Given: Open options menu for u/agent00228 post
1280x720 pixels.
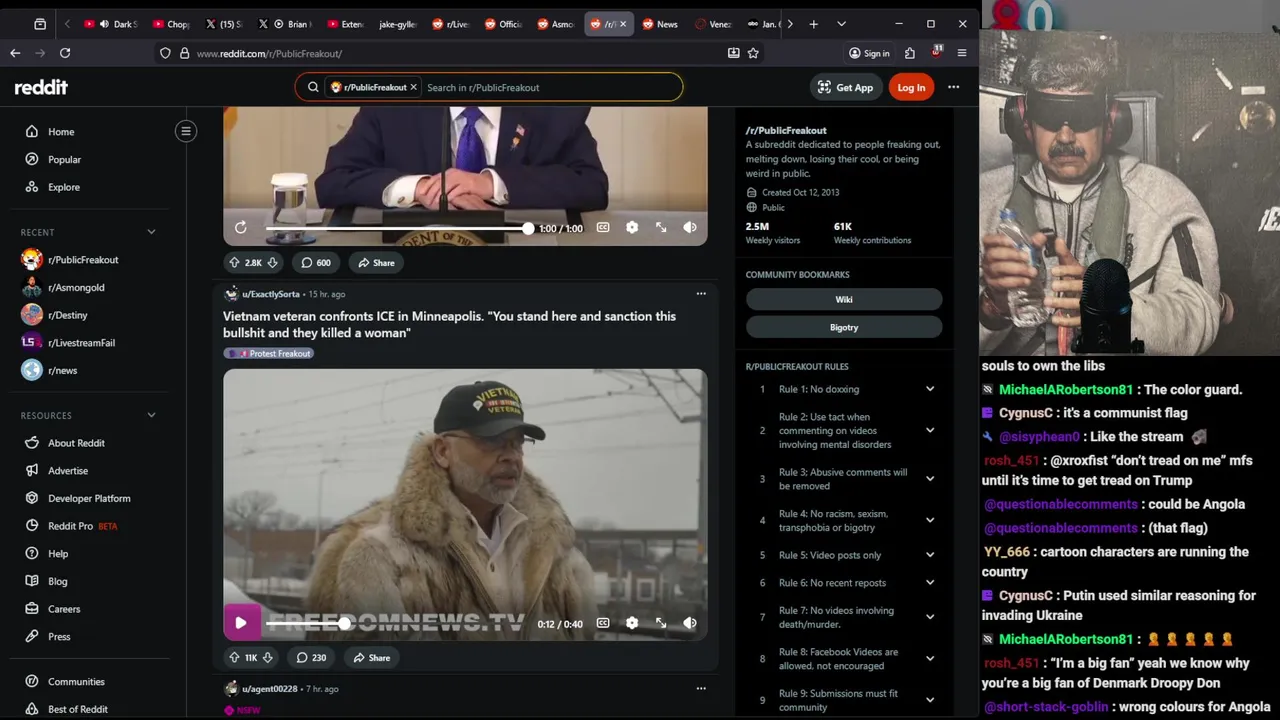Looking at the screenshot, I should [x=701, y=689].
